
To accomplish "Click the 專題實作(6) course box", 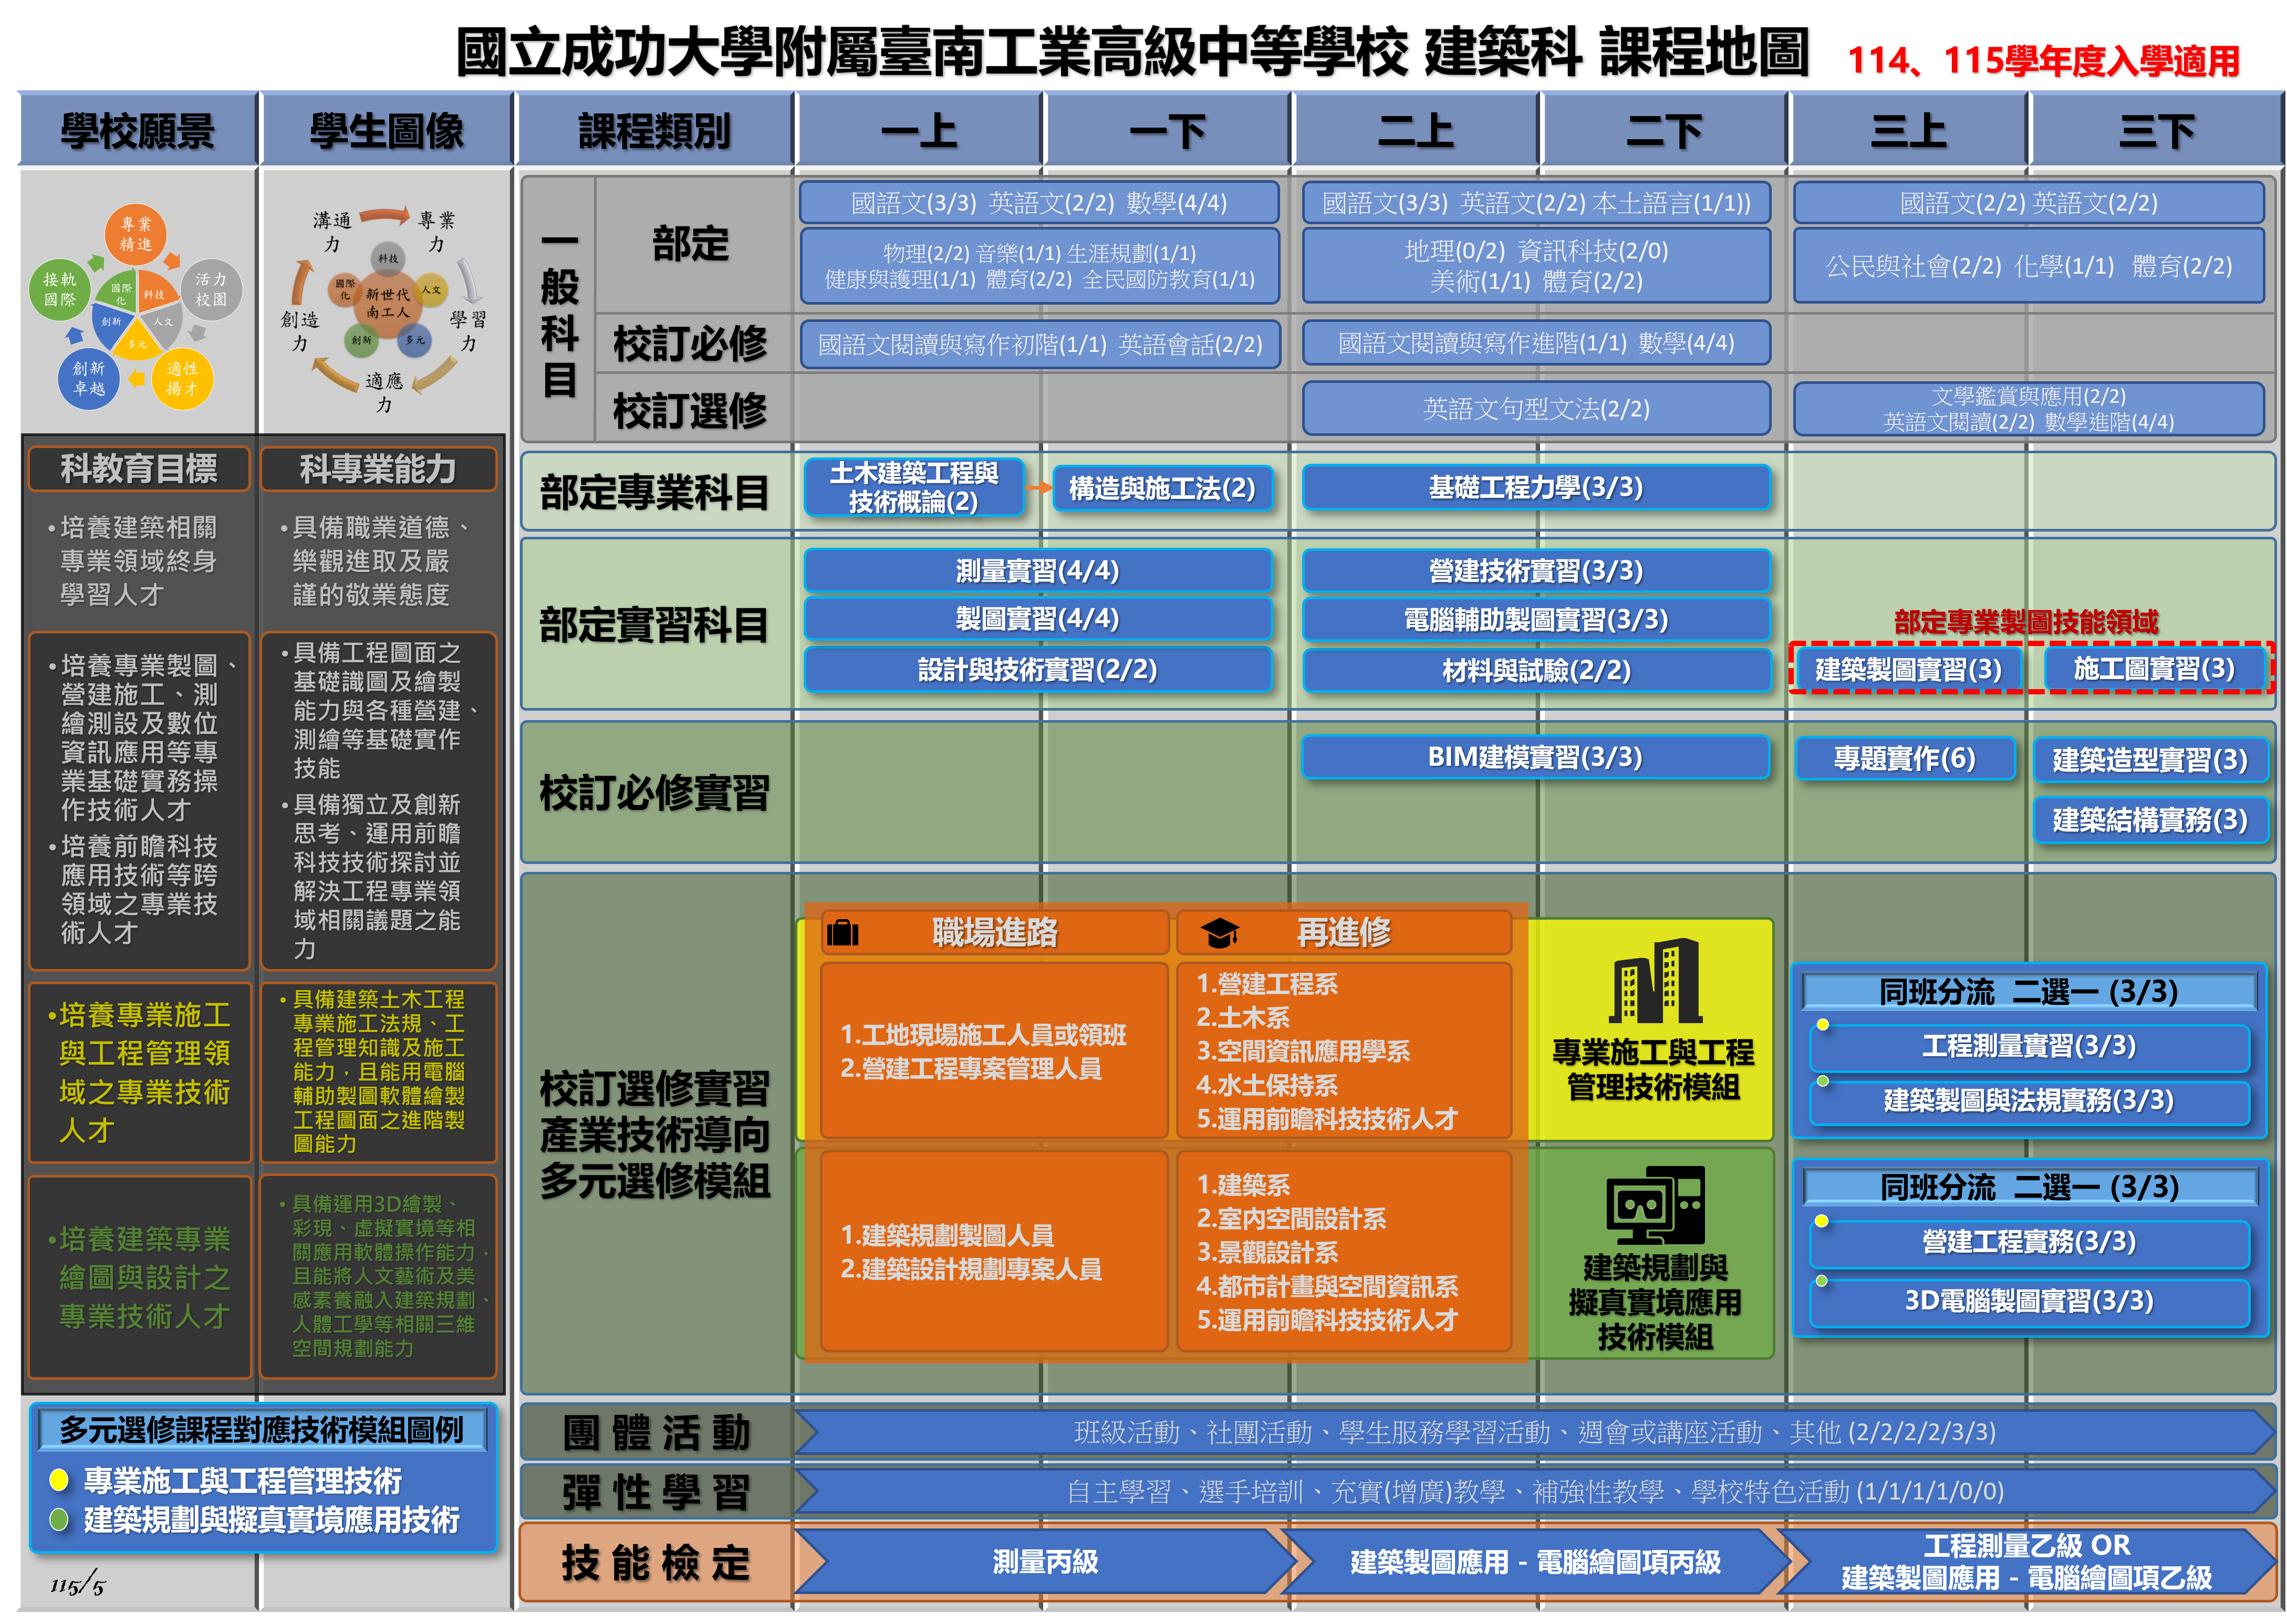I will 1904,759.
